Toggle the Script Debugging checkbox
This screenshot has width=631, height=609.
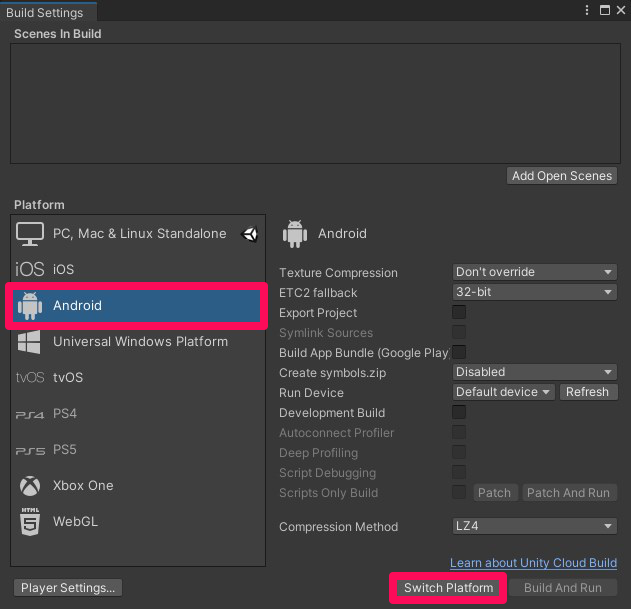point(459,472)
